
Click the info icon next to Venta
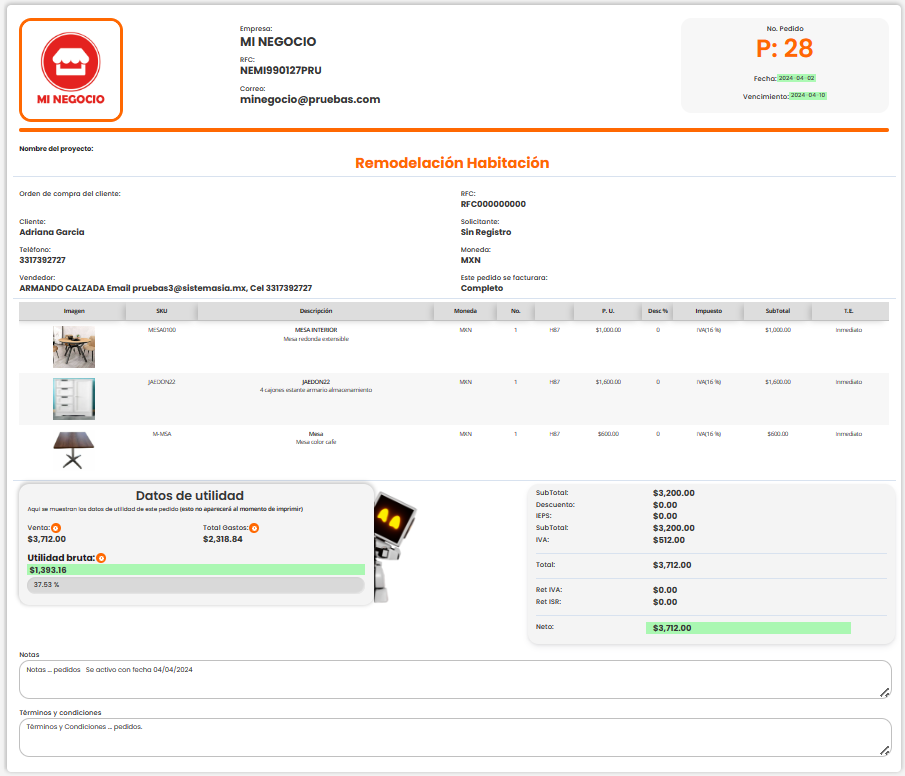point(56,527)
